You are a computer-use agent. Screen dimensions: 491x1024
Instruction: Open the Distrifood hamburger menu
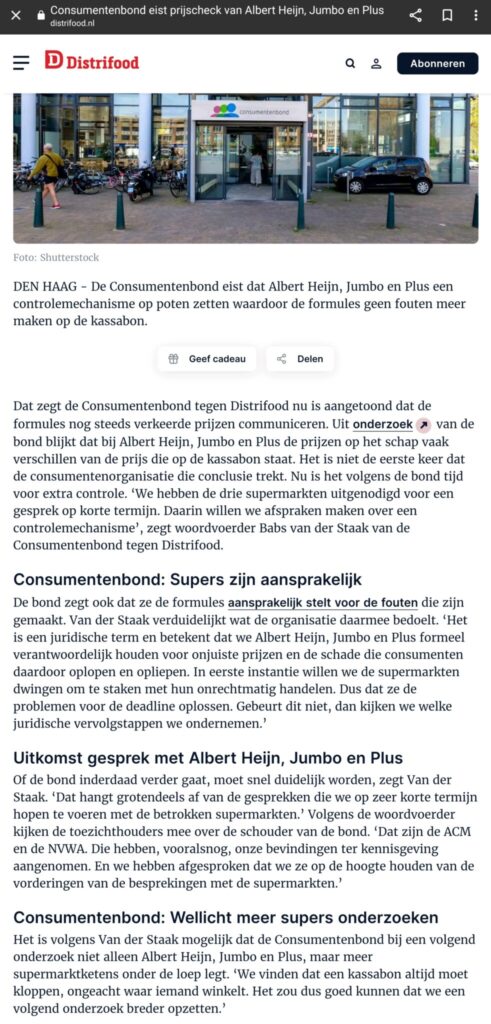(22, 63)
